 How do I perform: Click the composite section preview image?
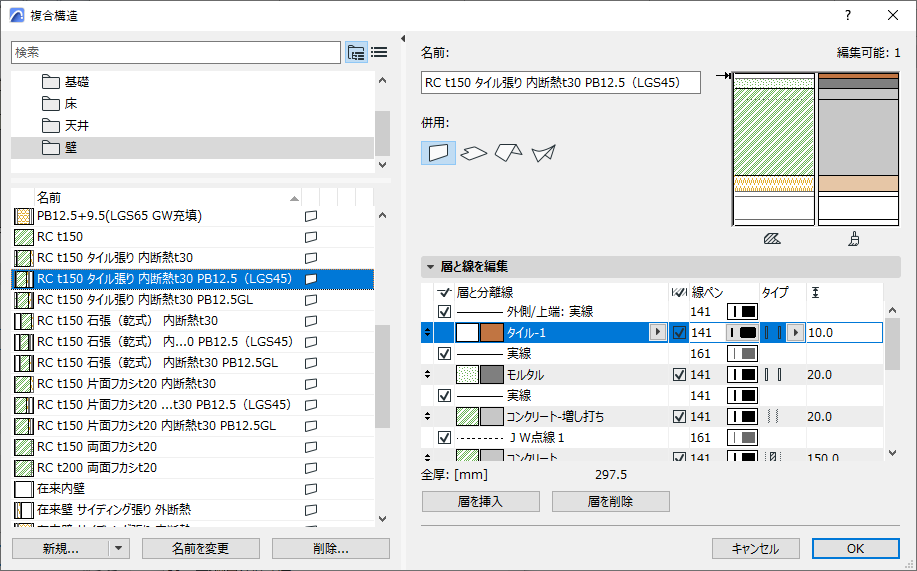pos(815,149)
